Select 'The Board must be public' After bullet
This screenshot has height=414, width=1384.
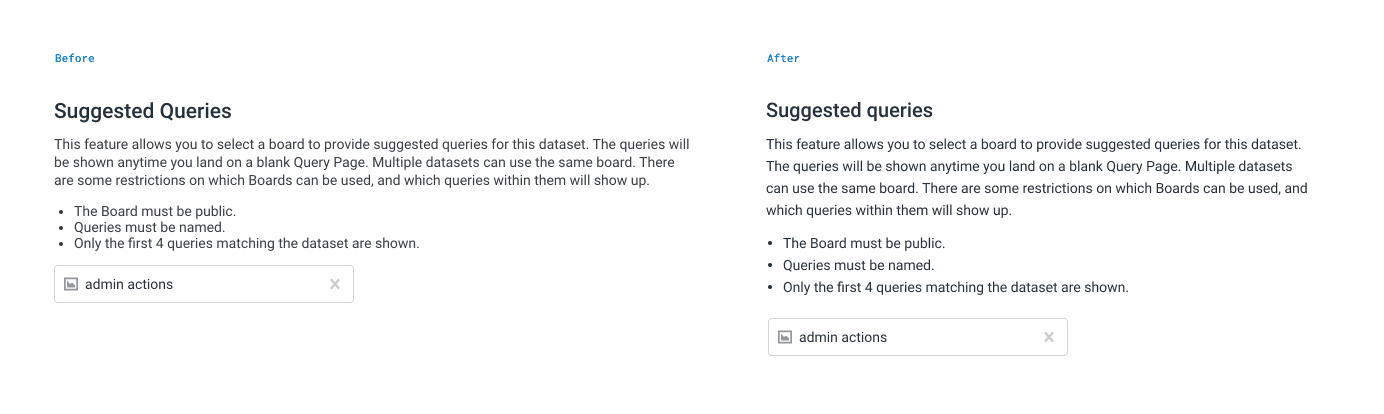pos(863,243)
